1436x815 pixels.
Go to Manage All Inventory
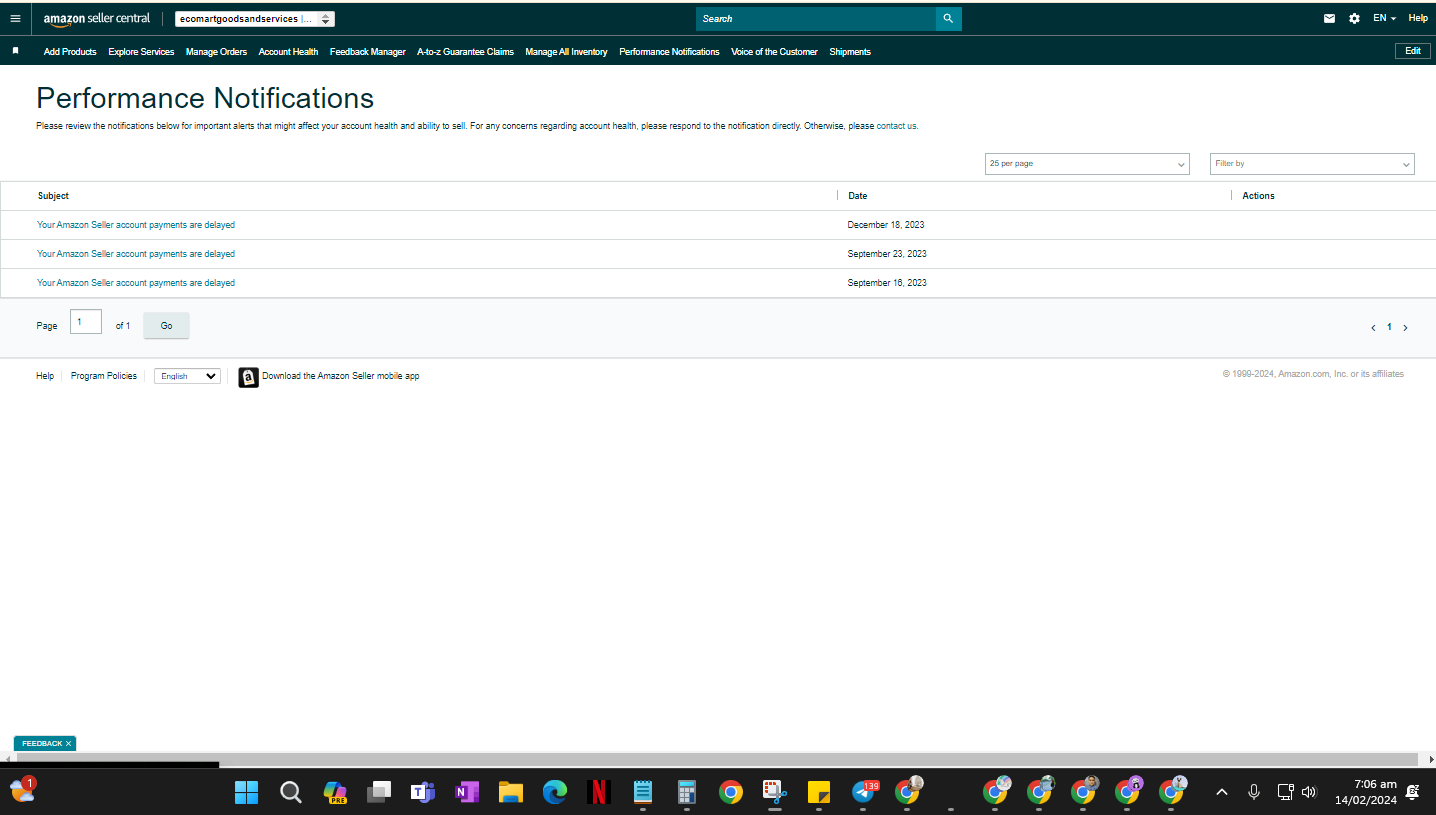pos(566,52)
